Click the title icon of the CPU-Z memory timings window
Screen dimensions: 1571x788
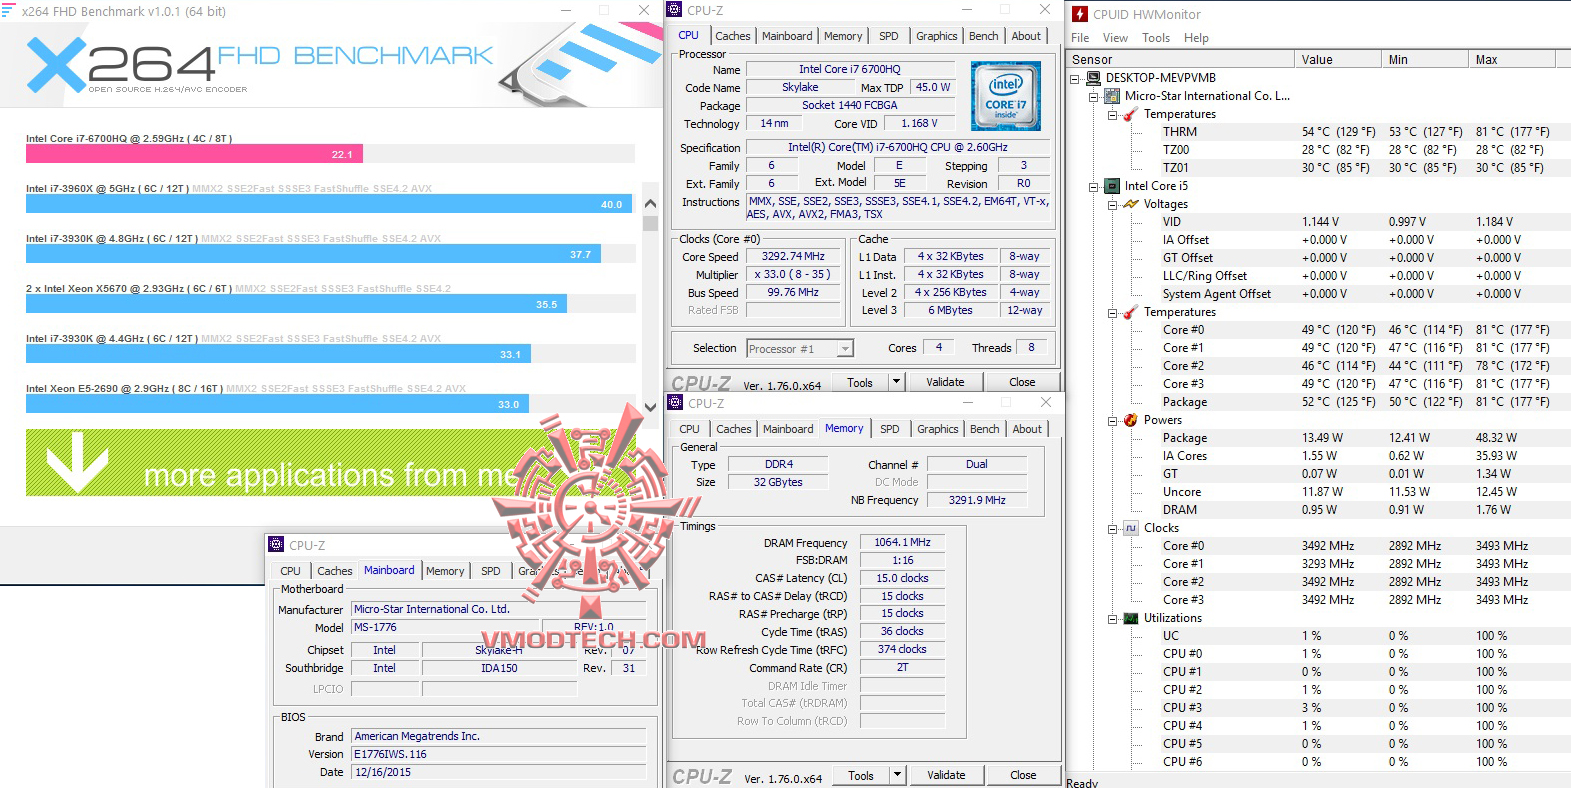[x=676, y=403]
